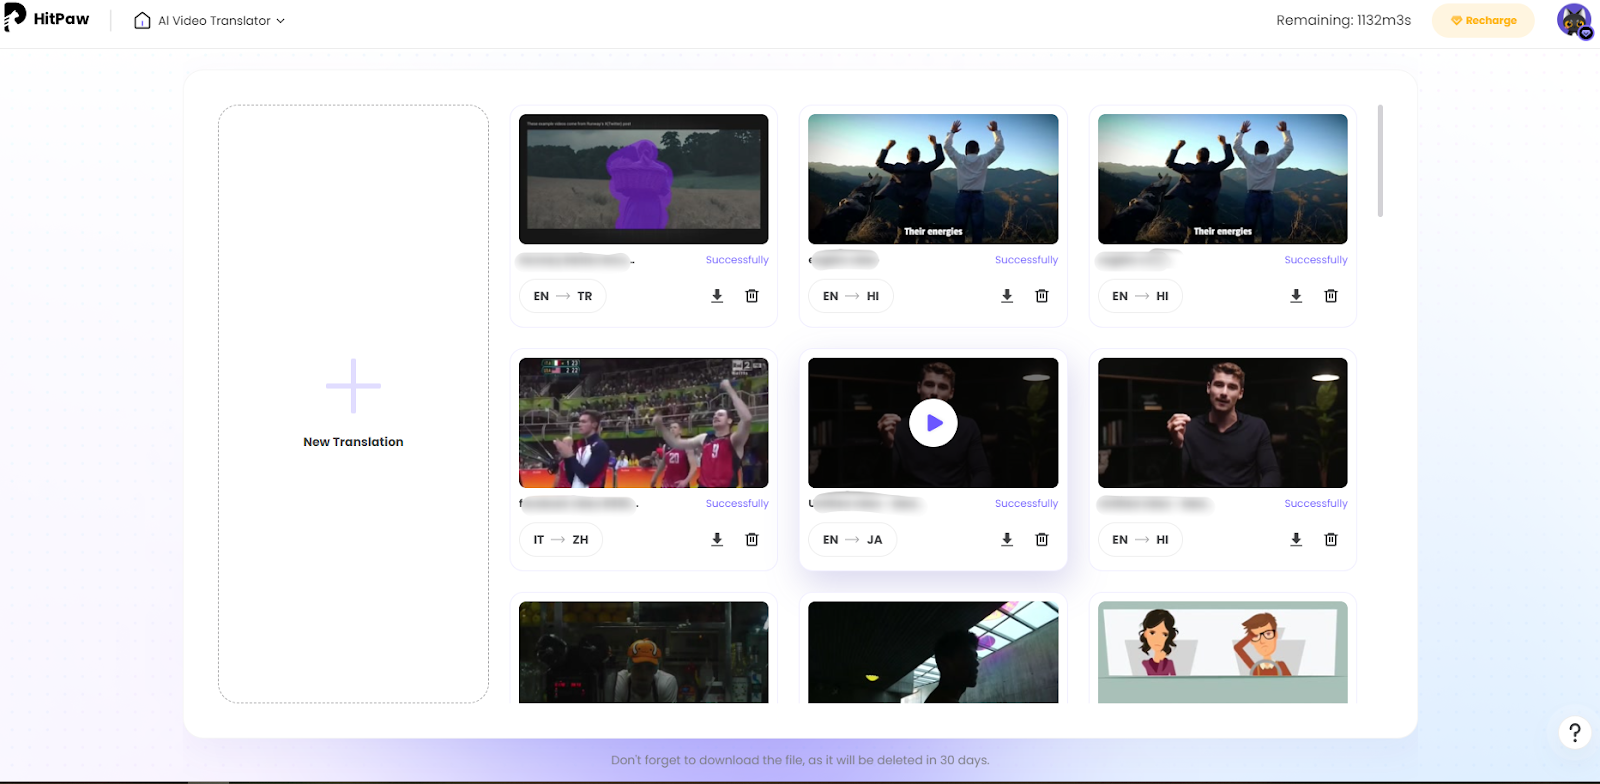Play the EN to JA video
Image resolution: width=1600 pixels, height=784 pixels.
[933, 423]
